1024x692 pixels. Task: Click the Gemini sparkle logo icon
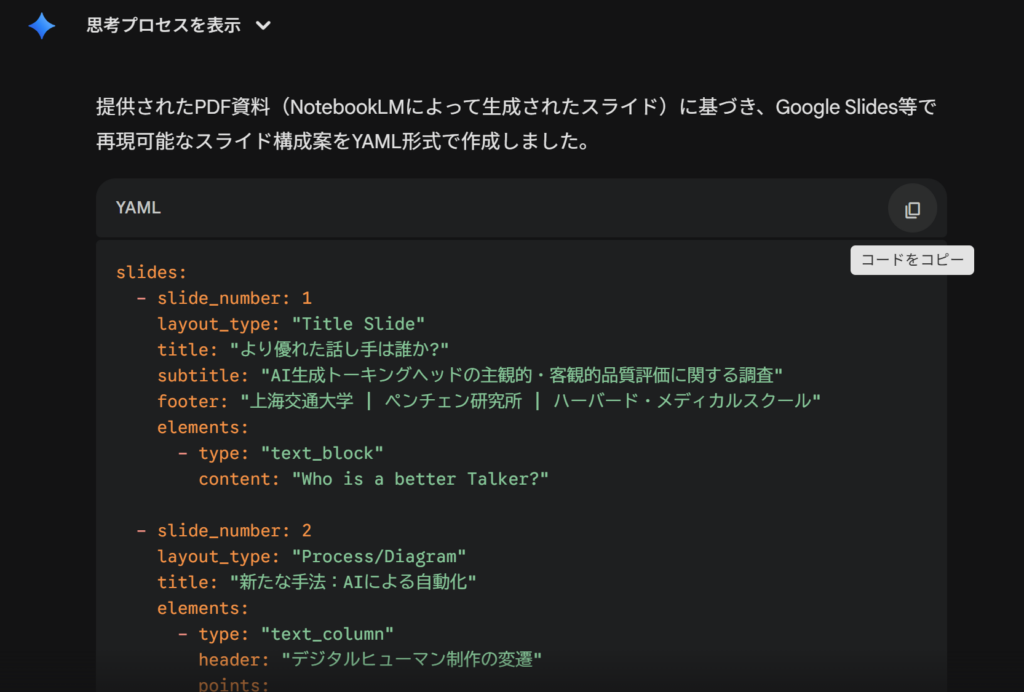(x=40, y=25)
